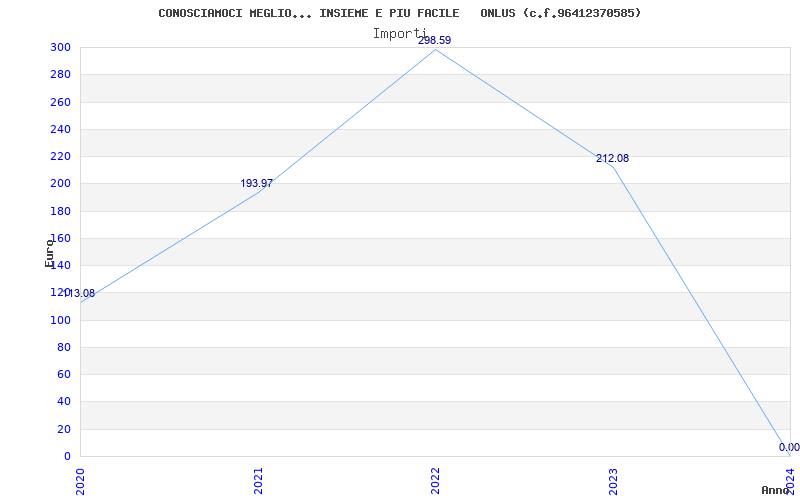
Task: Click the 160 y-axis tick label
Action: [x=60, y=238]
